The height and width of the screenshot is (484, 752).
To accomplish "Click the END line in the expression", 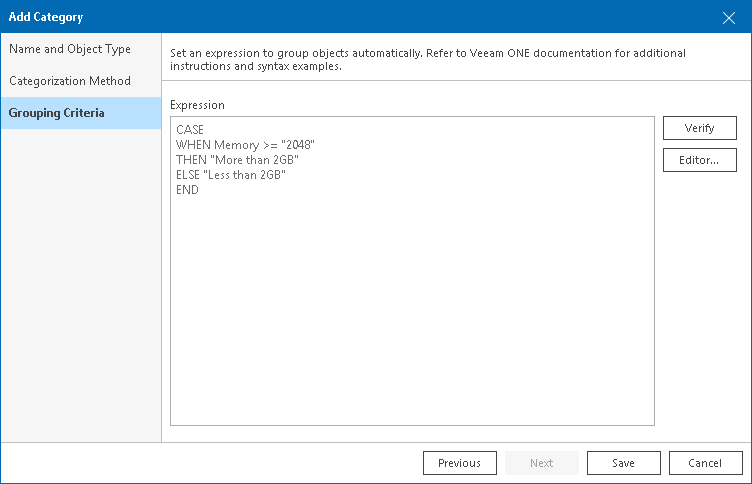I will [x=187, y=190].
